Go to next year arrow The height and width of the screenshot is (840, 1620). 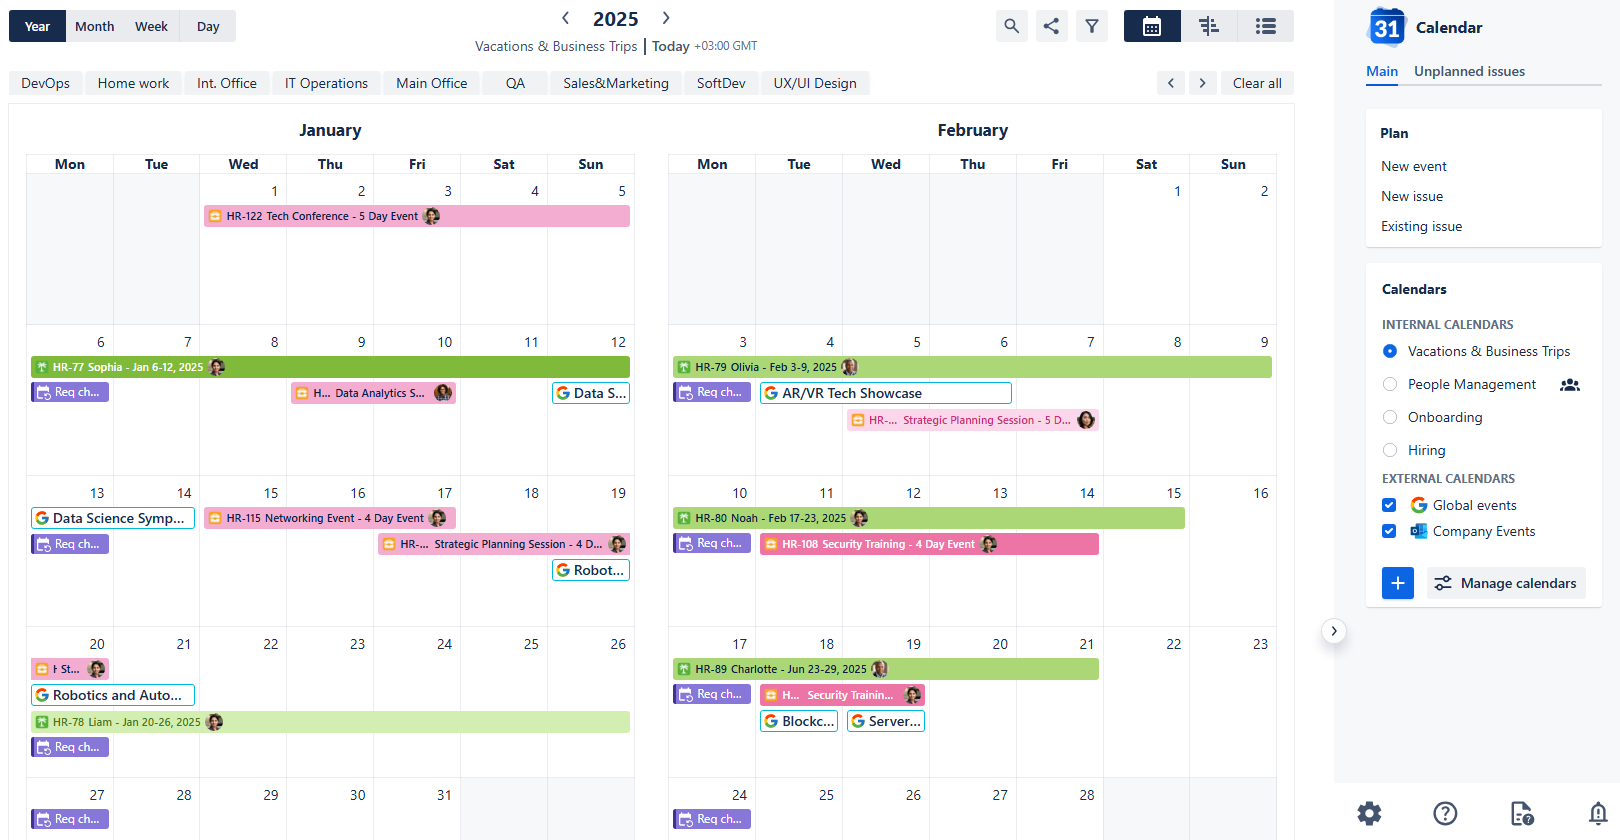point(666,18)
